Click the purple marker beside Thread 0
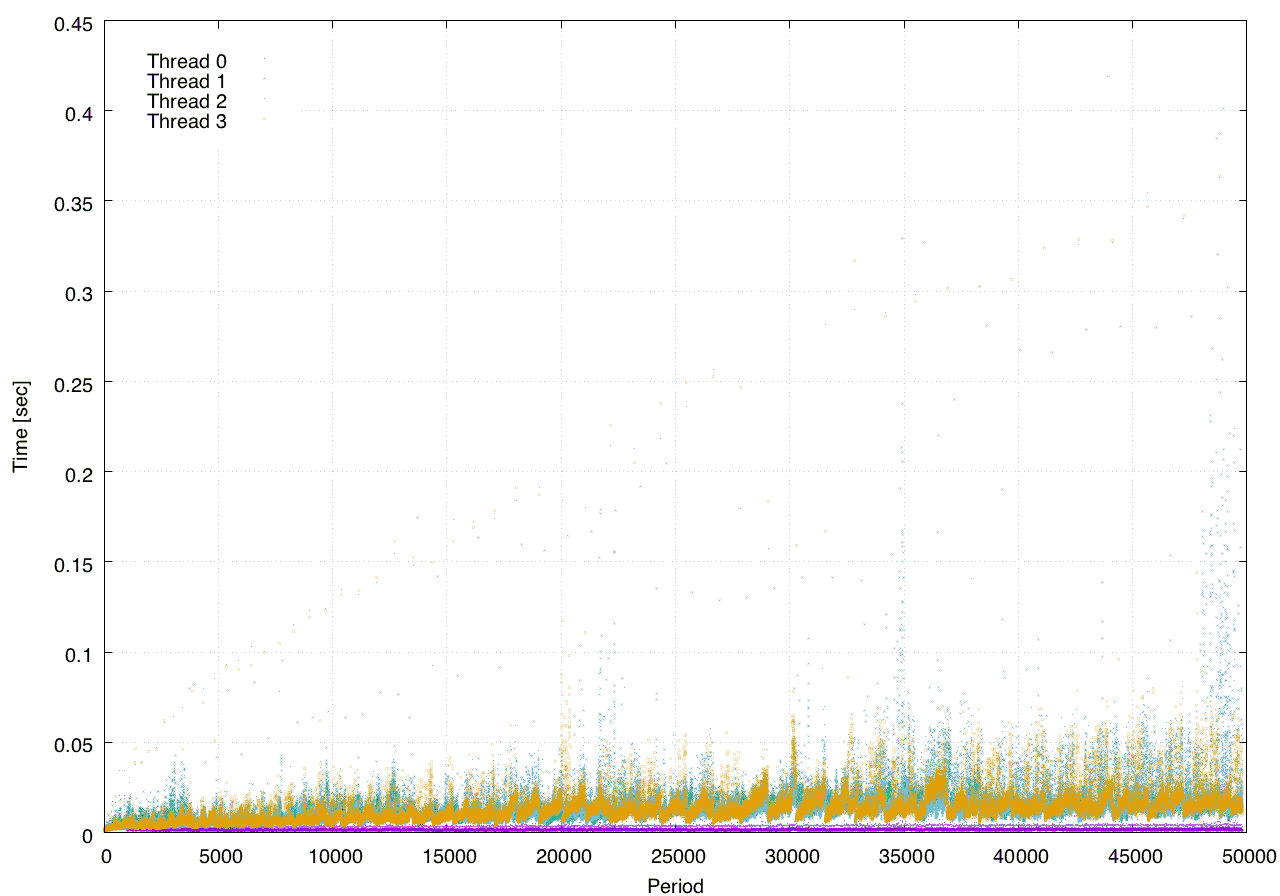The height and width of the screenshot is (896, 1280). [264, 62]
